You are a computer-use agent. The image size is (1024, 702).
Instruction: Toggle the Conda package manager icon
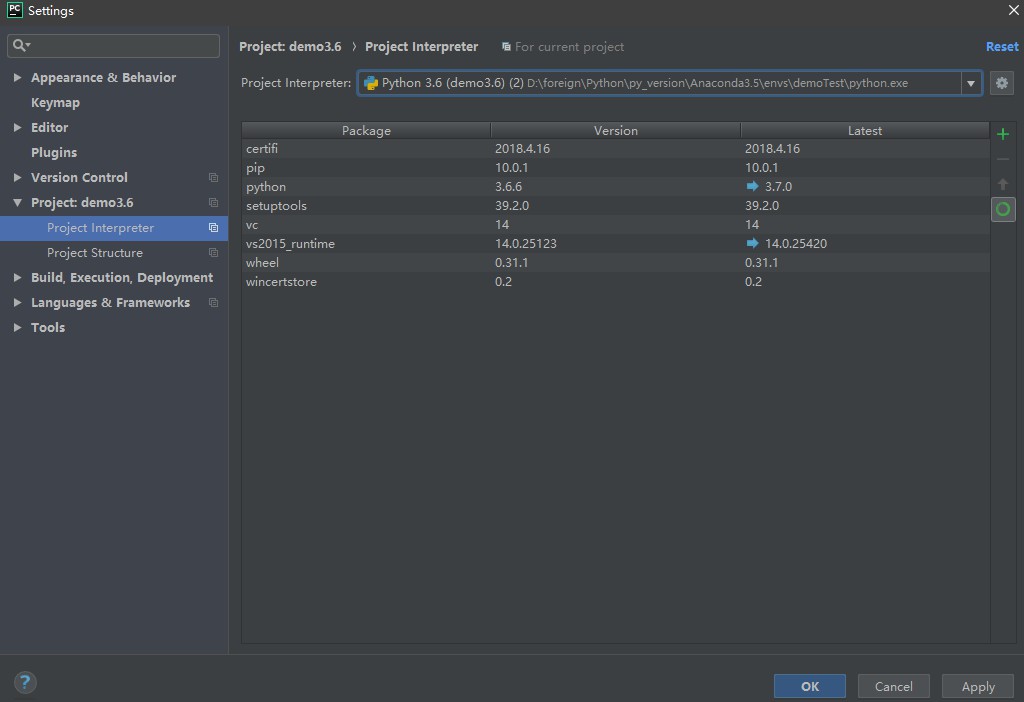1003,209
